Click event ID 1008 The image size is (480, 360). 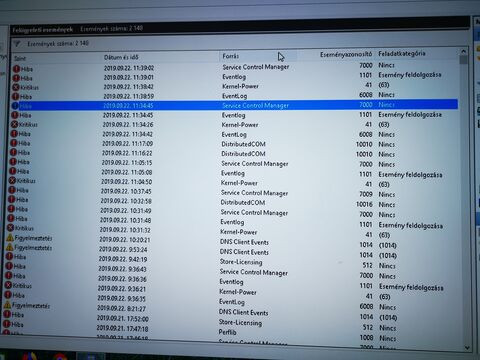pos(366,338)
